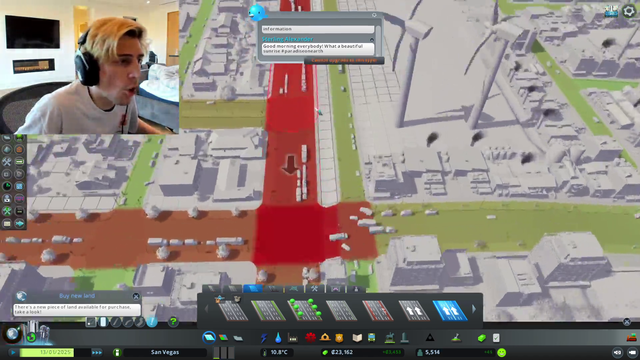Click the happiness smiley face icon
Screen dimensions: 640x360
[x=502, y=352]
